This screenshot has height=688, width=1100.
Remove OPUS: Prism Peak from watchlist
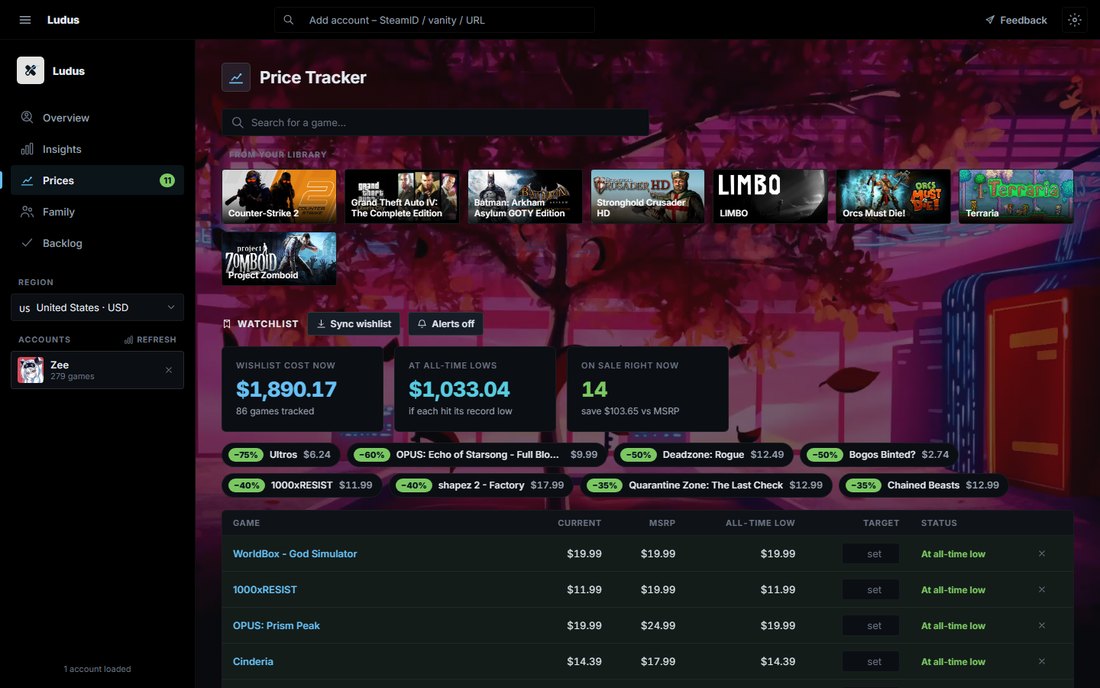pos(1042,625)
